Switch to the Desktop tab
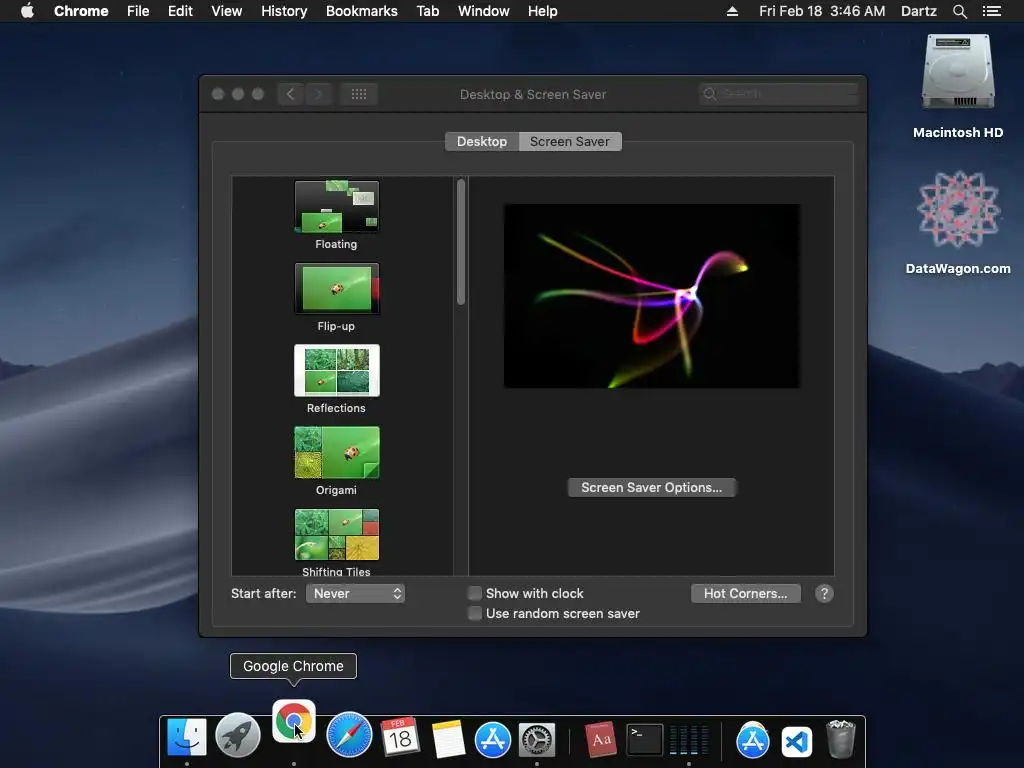The width and height of the screenshot is (1024, 768). tap(482, 142)
